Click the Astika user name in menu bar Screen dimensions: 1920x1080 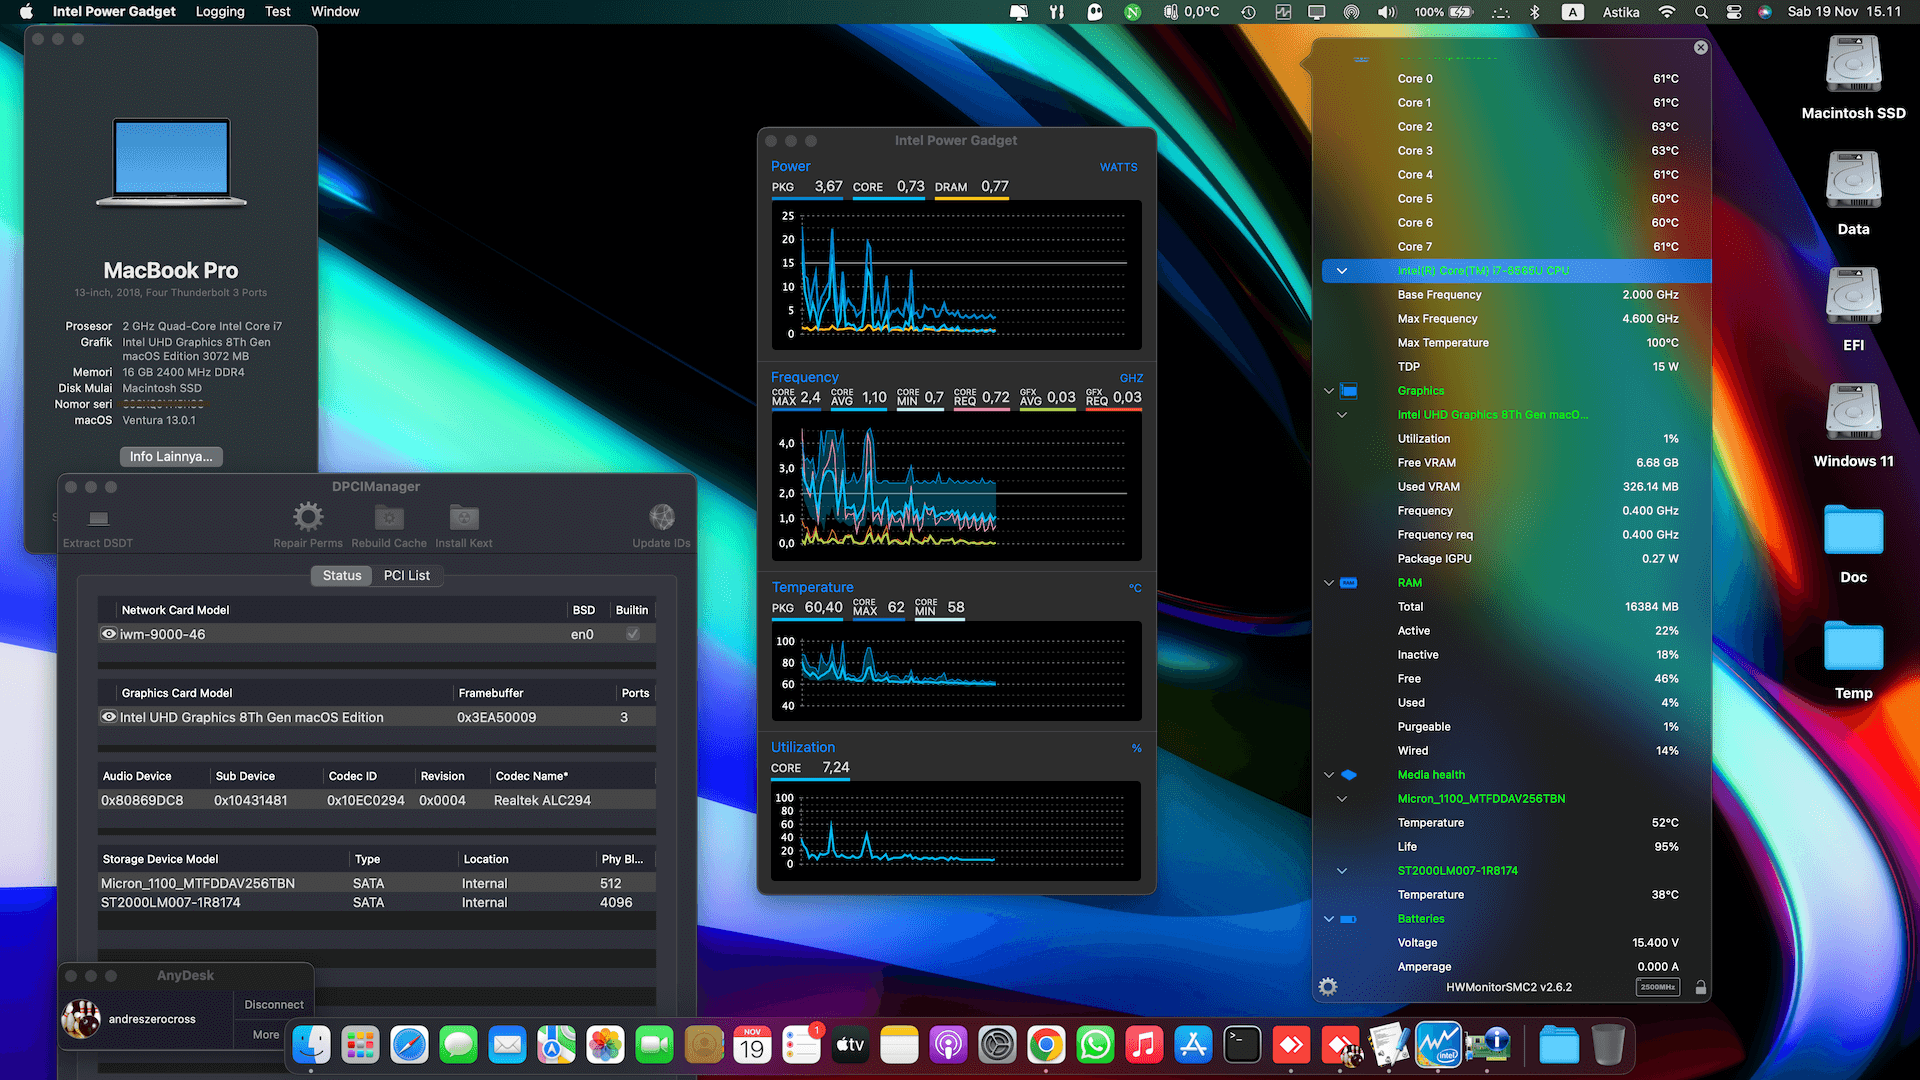pos(1621,12)
